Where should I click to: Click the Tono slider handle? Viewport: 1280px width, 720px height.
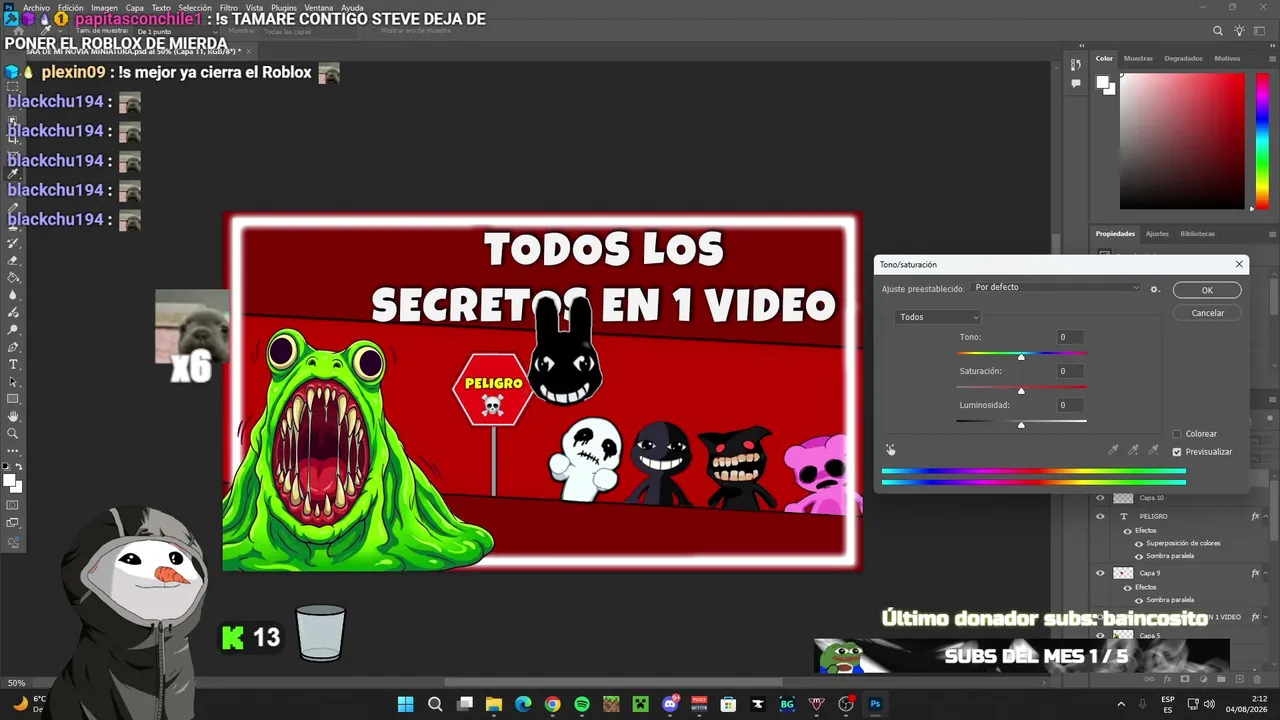[1021, 356]
